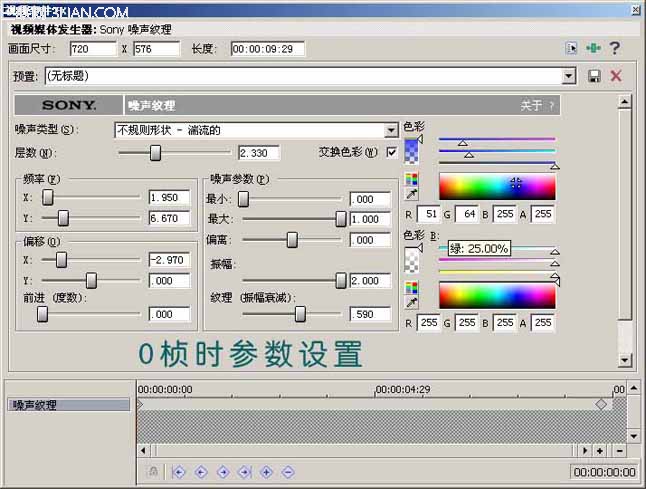646x489 pixels.
Task: Zoom in timeline with plus button
Action: (x=600, y=451)
